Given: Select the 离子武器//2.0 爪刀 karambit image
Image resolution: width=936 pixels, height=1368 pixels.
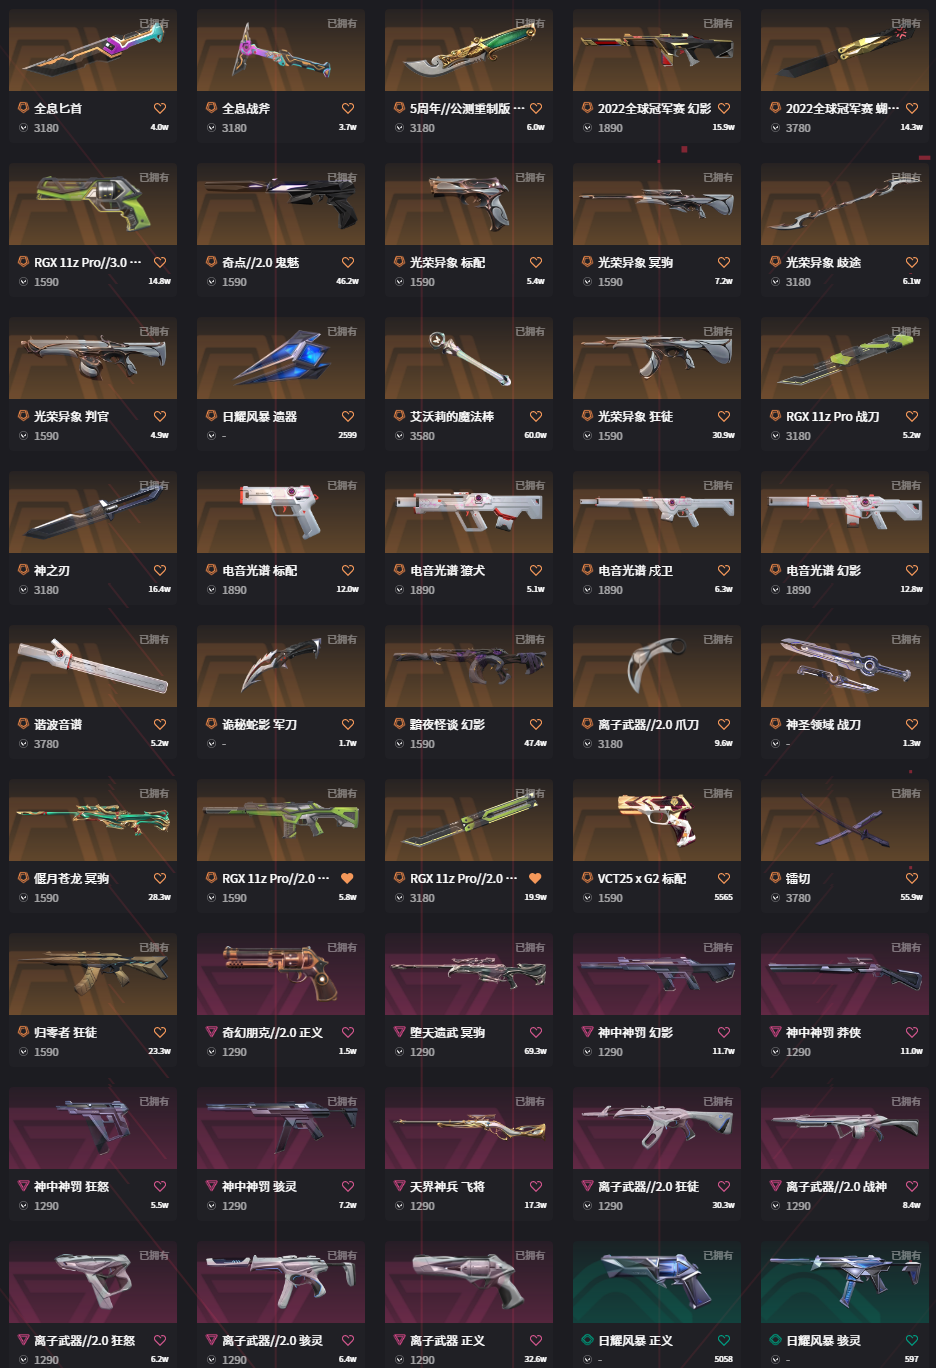Looking at the screenshot, I should click(x=657, y=666).
